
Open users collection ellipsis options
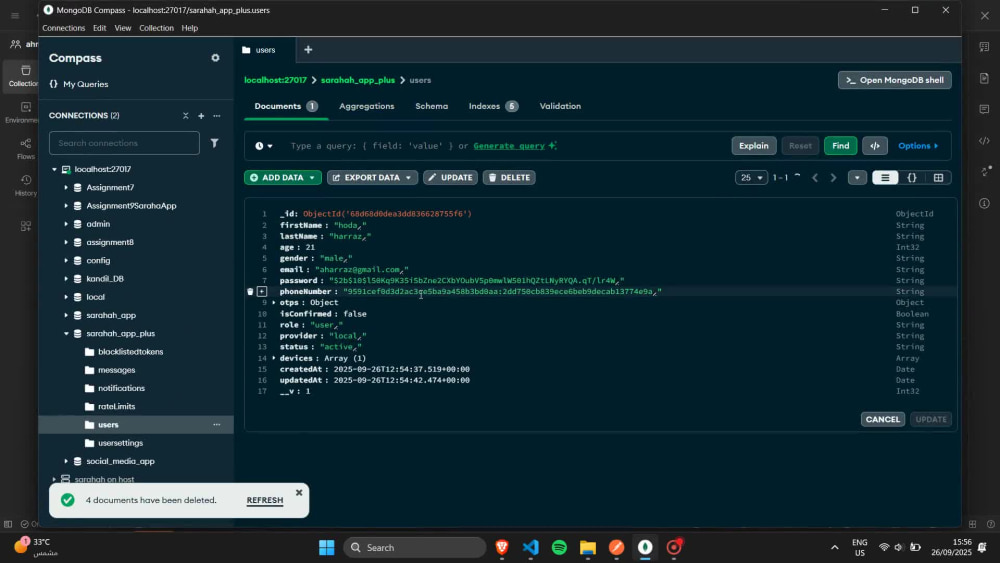[x=217, y=425]
